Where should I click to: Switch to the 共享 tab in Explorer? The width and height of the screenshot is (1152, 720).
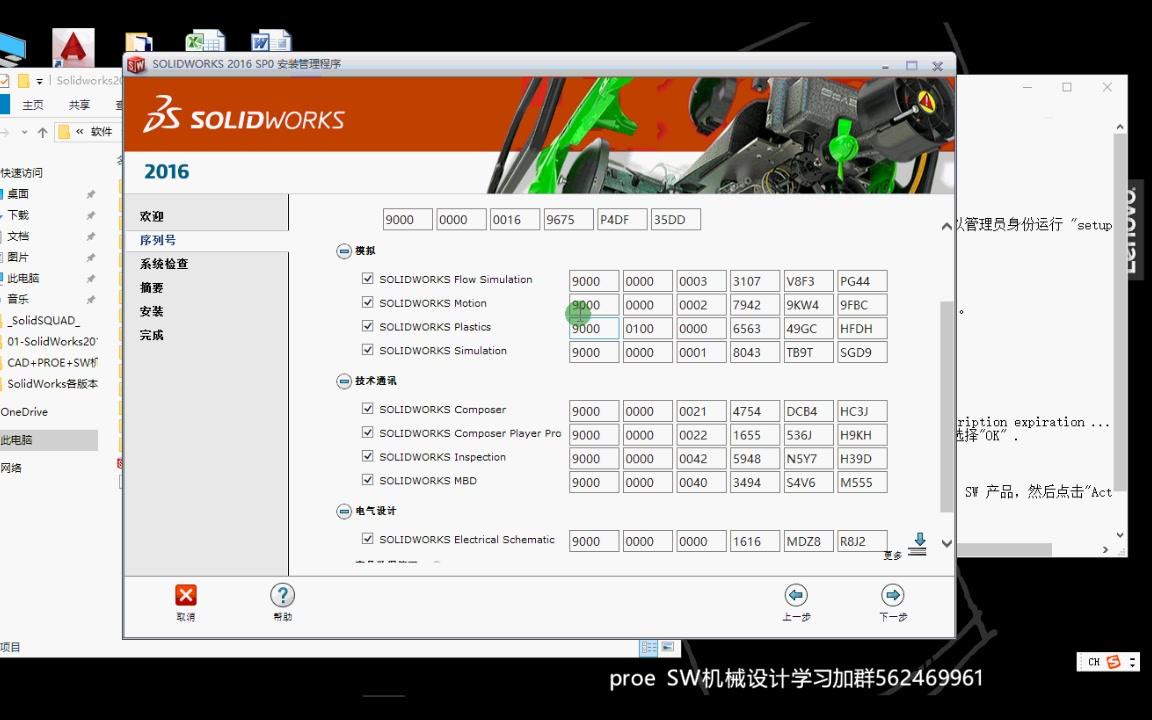(x=79, y=103)
